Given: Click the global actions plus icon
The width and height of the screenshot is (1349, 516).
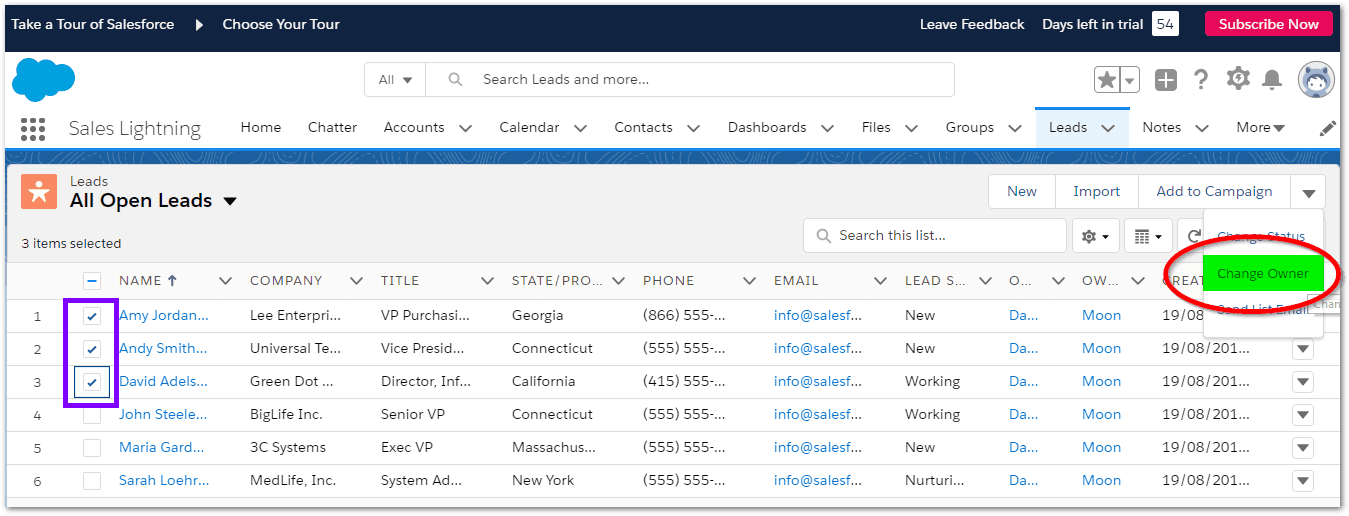Looking at the screenshot, I should 1166,80.
